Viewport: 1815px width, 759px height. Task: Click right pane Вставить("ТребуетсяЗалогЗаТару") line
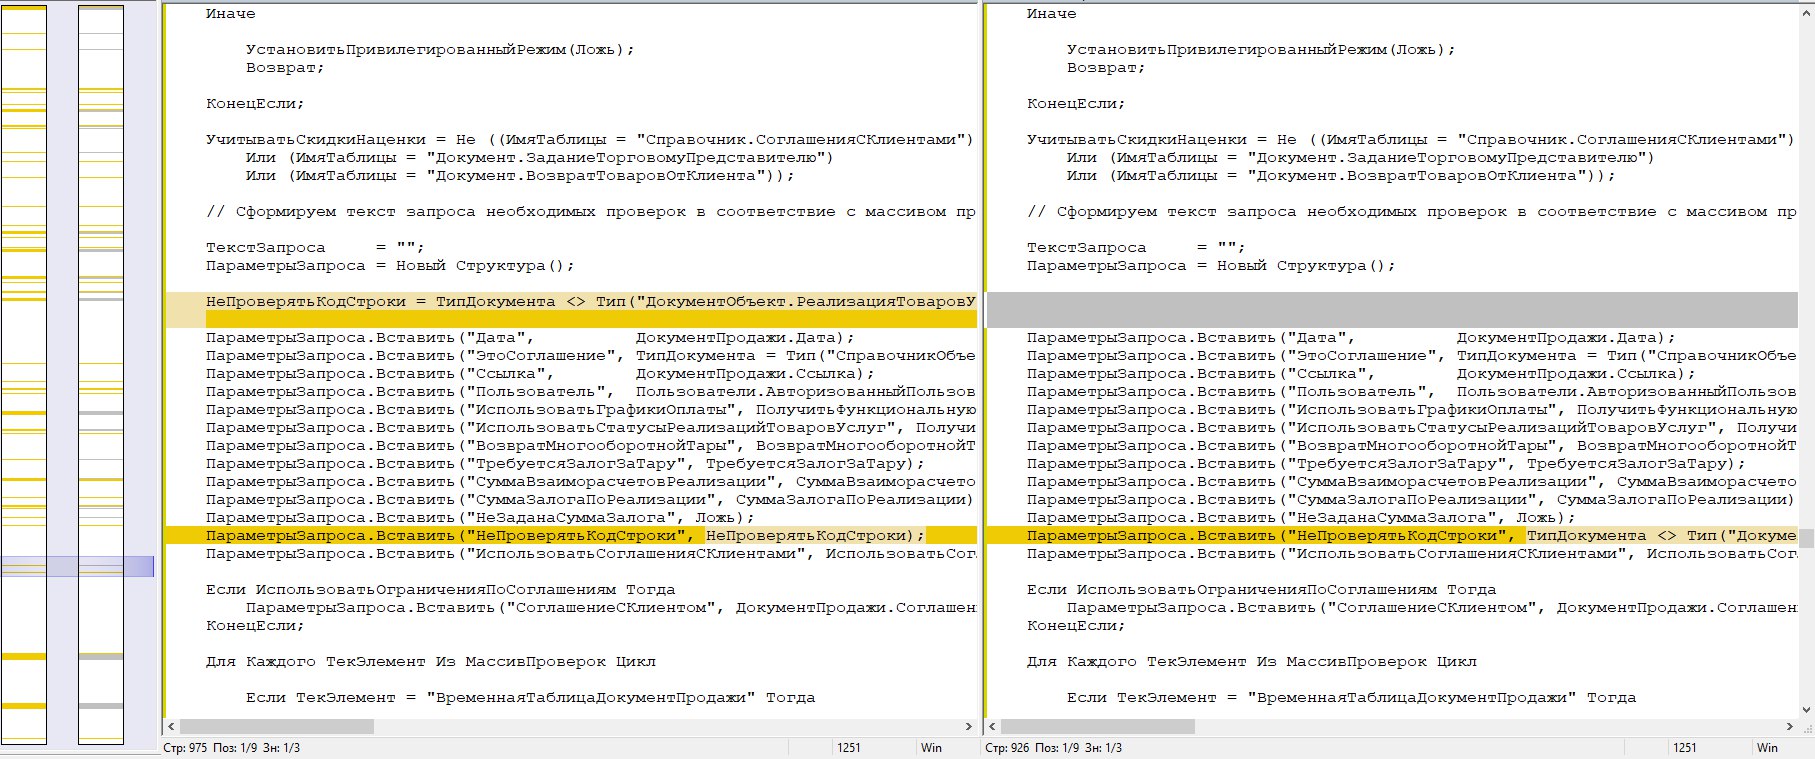pyautogui.click(x=1386, y=464)
